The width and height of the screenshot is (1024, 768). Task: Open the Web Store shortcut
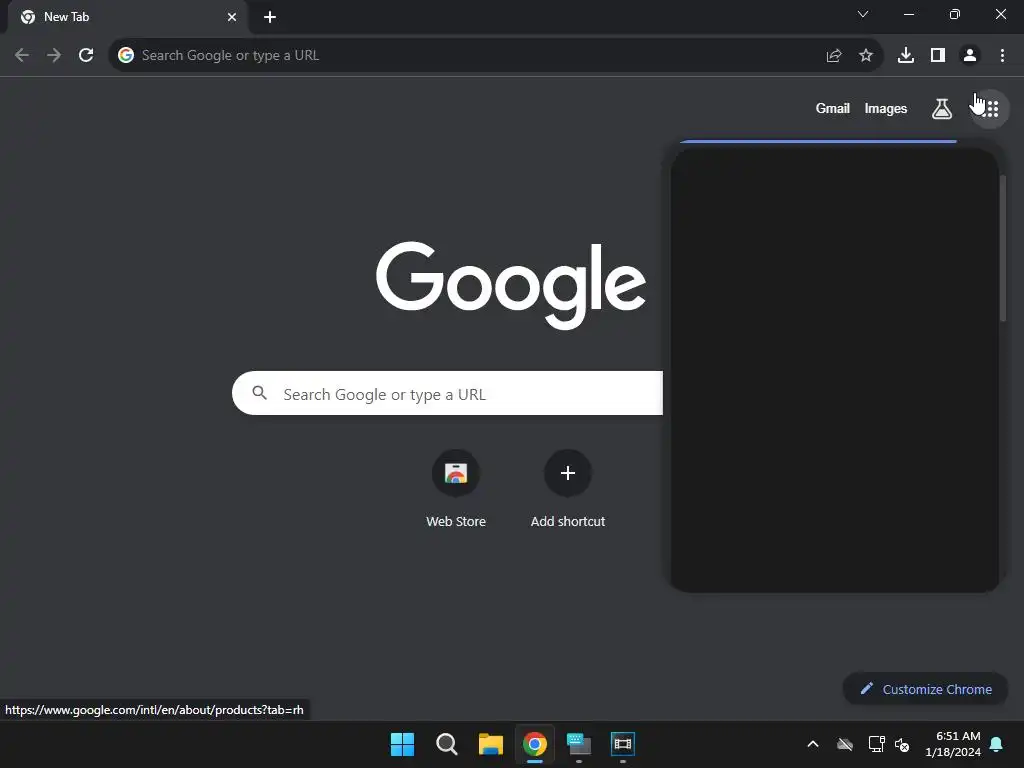[x=456, y=488]
